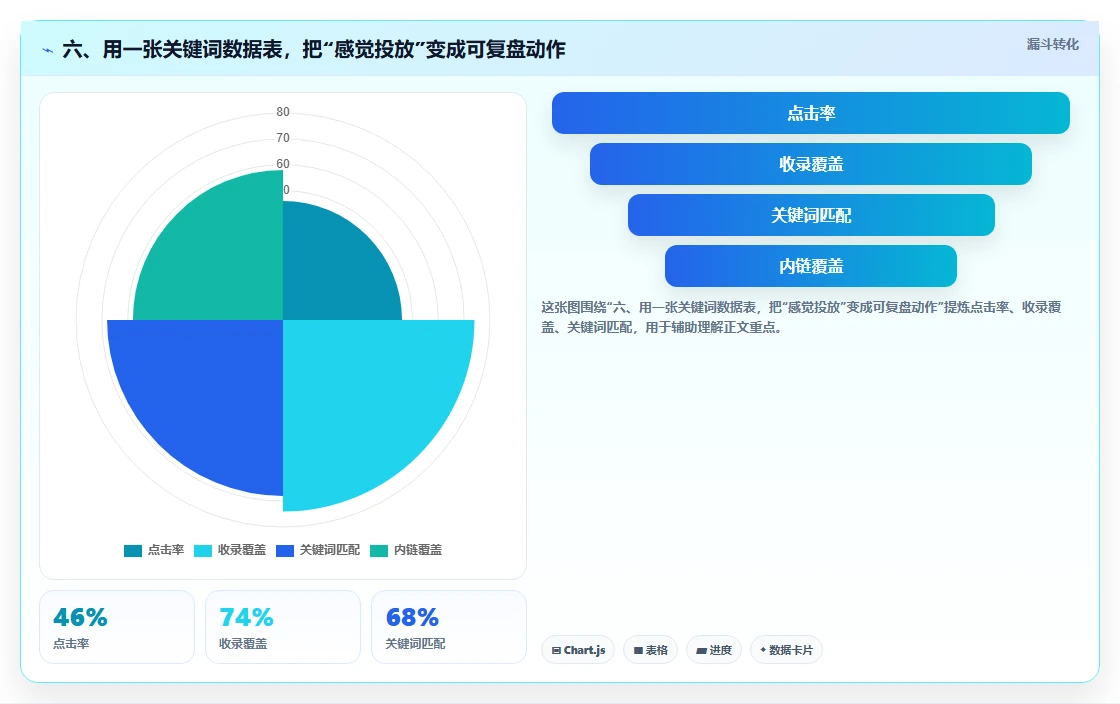This screenshot has height=704, width=1120.
Task: Click the 关键词匹配 legend label
Action: 329,550
